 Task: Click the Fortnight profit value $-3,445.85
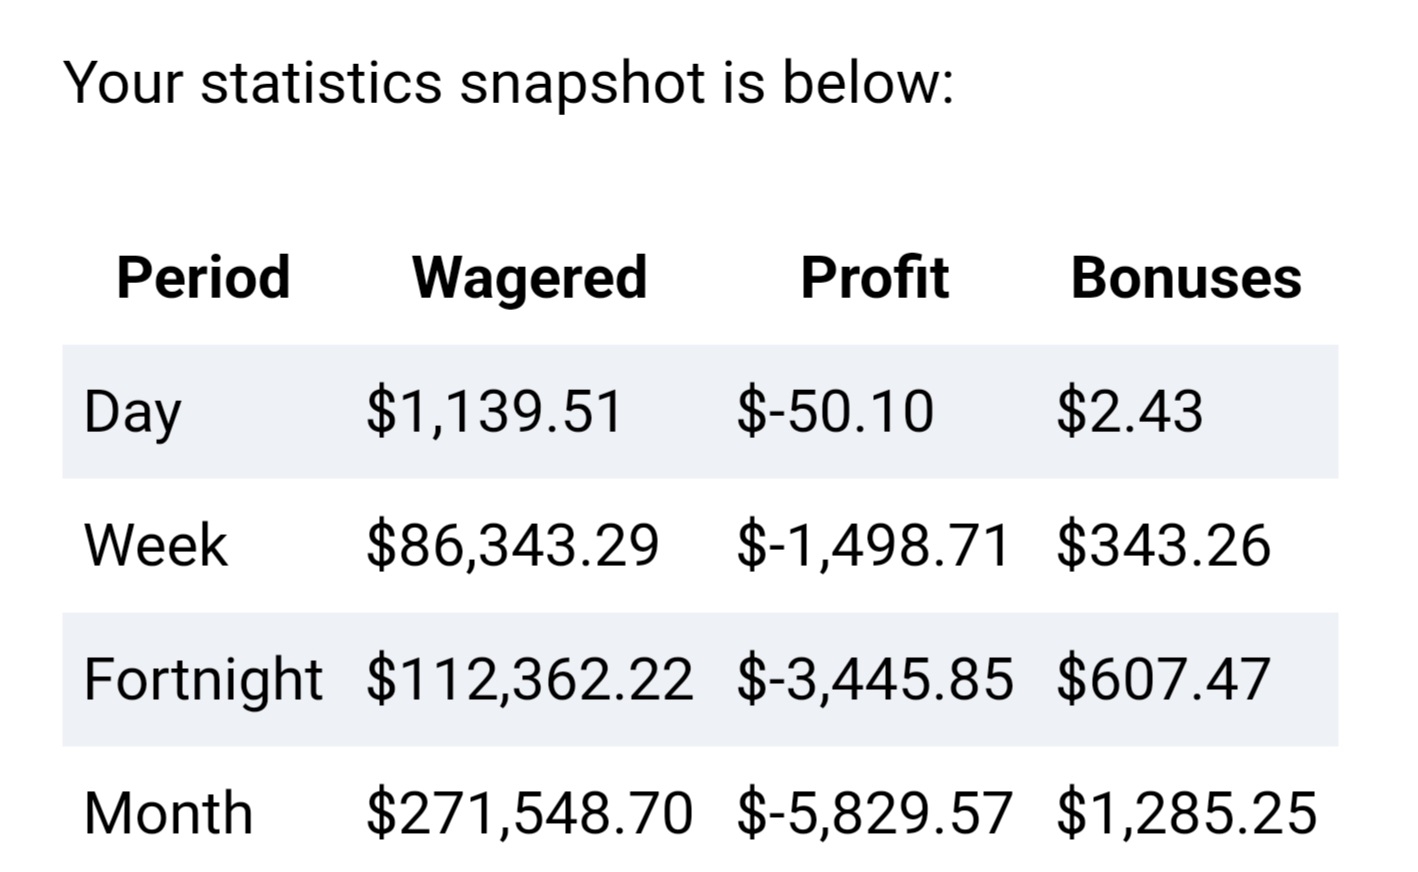(875, 680)
